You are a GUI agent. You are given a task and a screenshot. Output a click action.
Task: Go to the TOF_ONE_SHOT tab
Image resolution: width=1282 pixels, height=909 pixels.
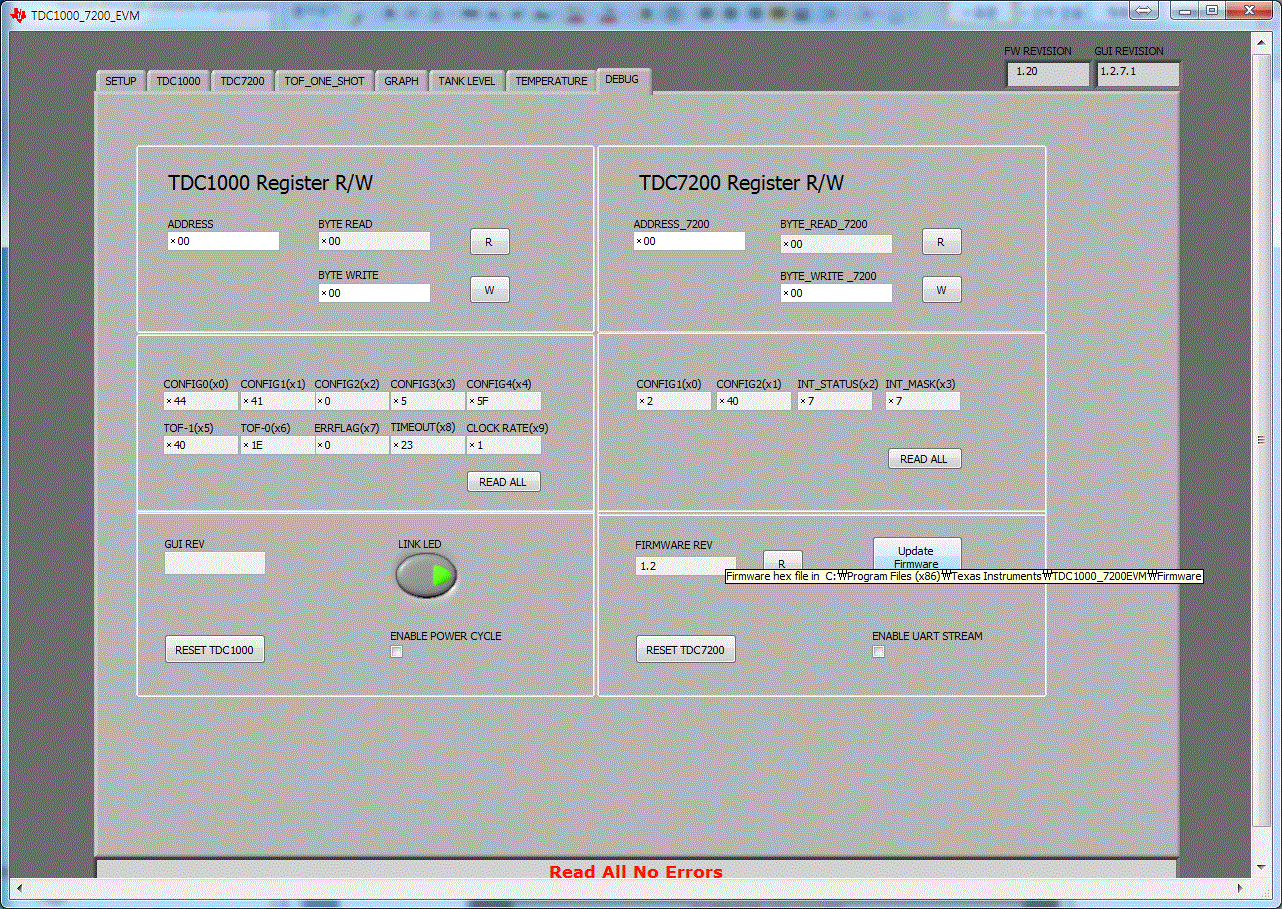pos(324,81)
